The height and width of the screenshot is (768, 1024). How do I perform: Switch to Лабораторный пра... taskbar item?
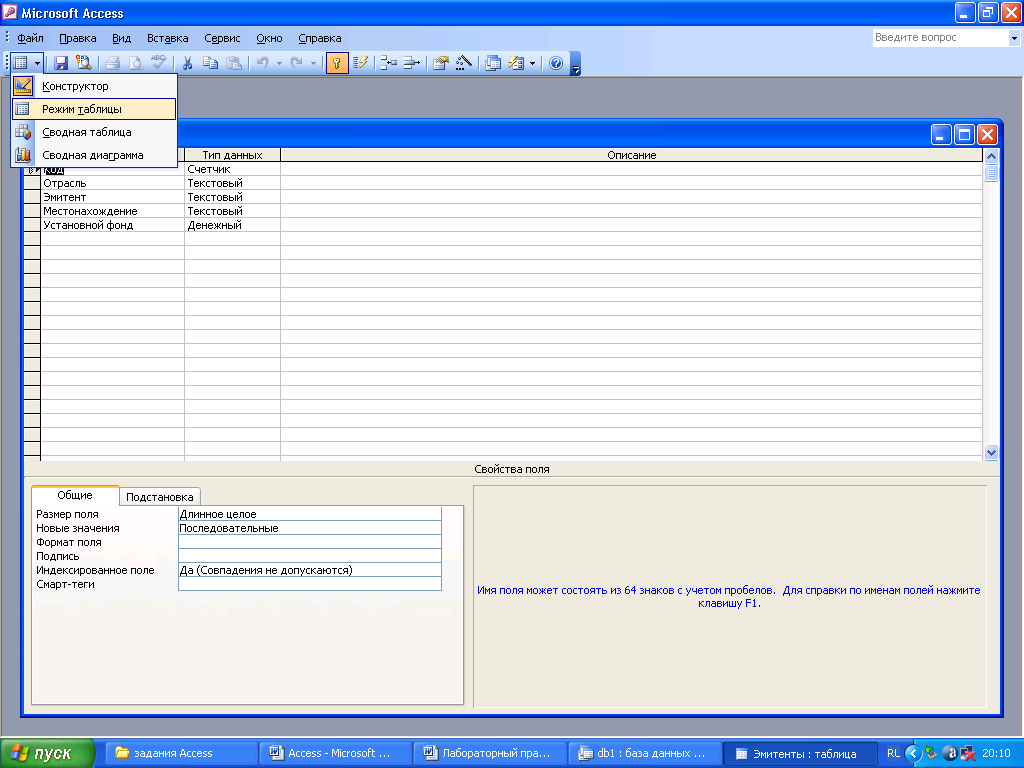click(490, 754)
